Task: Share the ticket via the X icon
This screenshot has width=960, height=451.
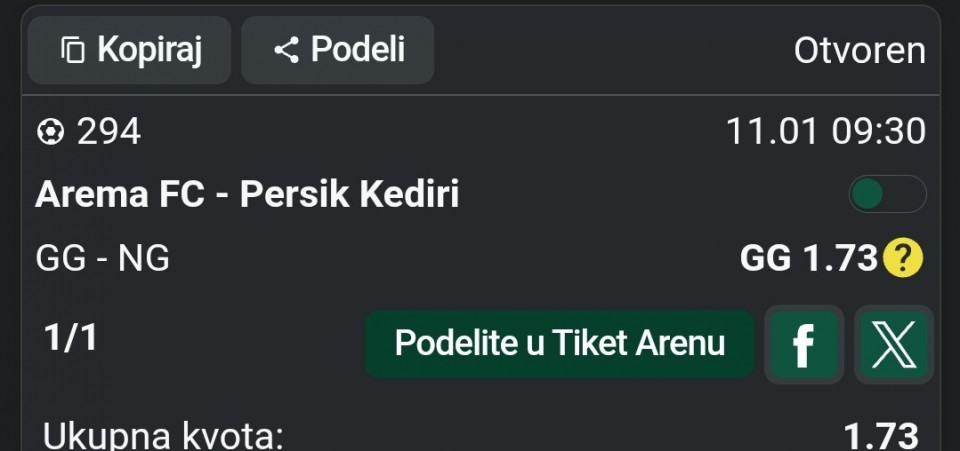Action: click(894, 345)
